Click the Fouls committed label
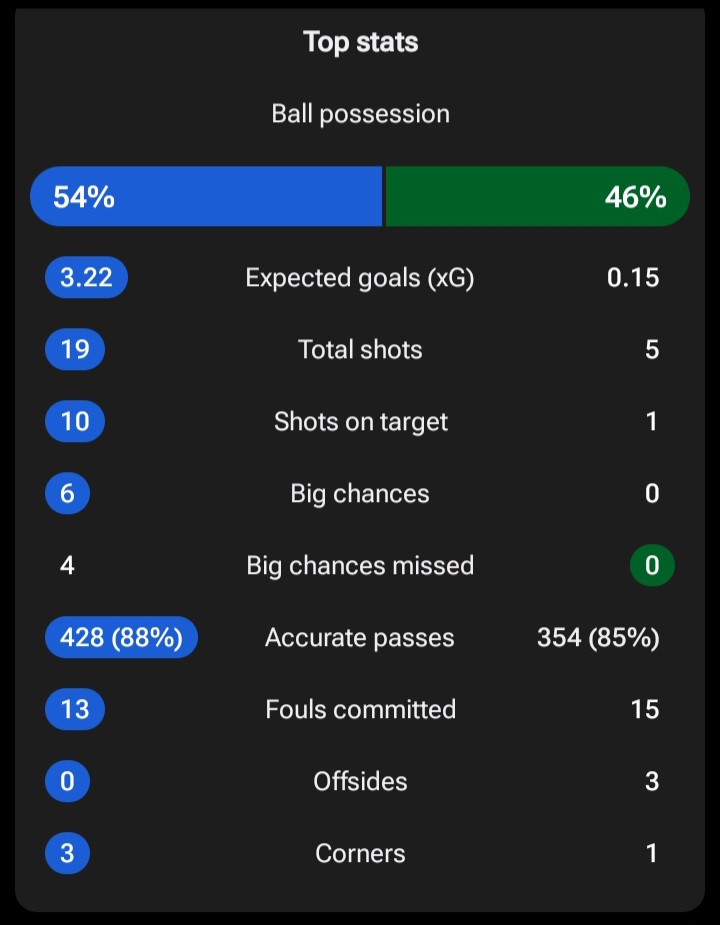 tap(360, 710)
